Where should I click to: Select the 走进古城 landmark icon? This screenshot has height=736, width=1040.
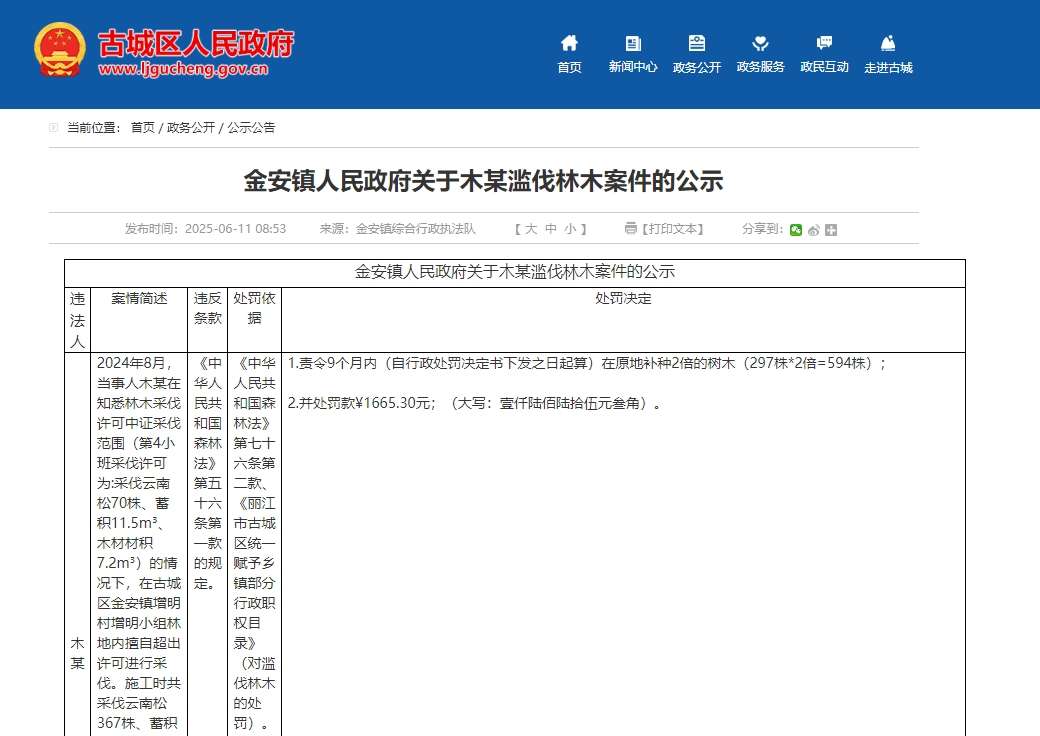(887, 44)
